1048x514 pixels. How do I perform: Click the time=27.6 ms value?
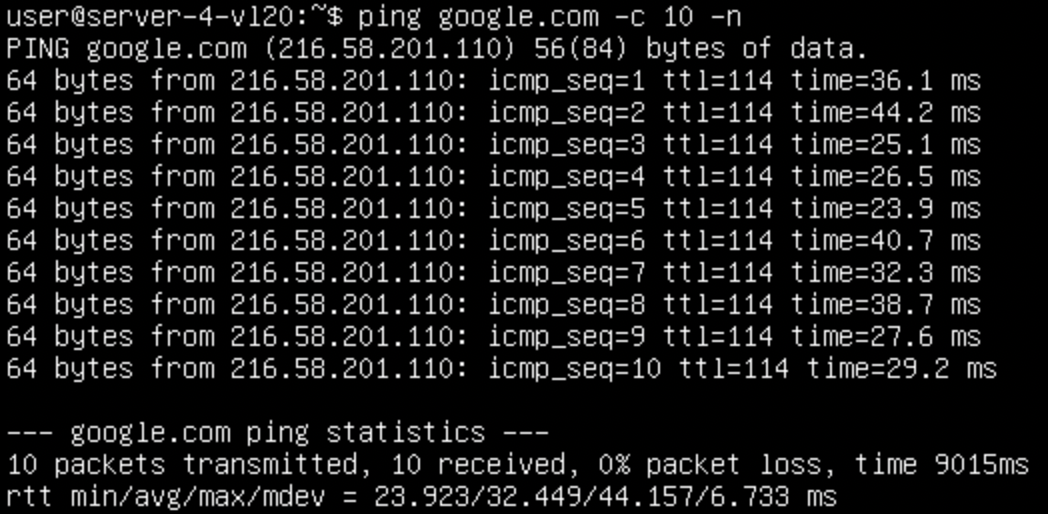pos(886,337)
